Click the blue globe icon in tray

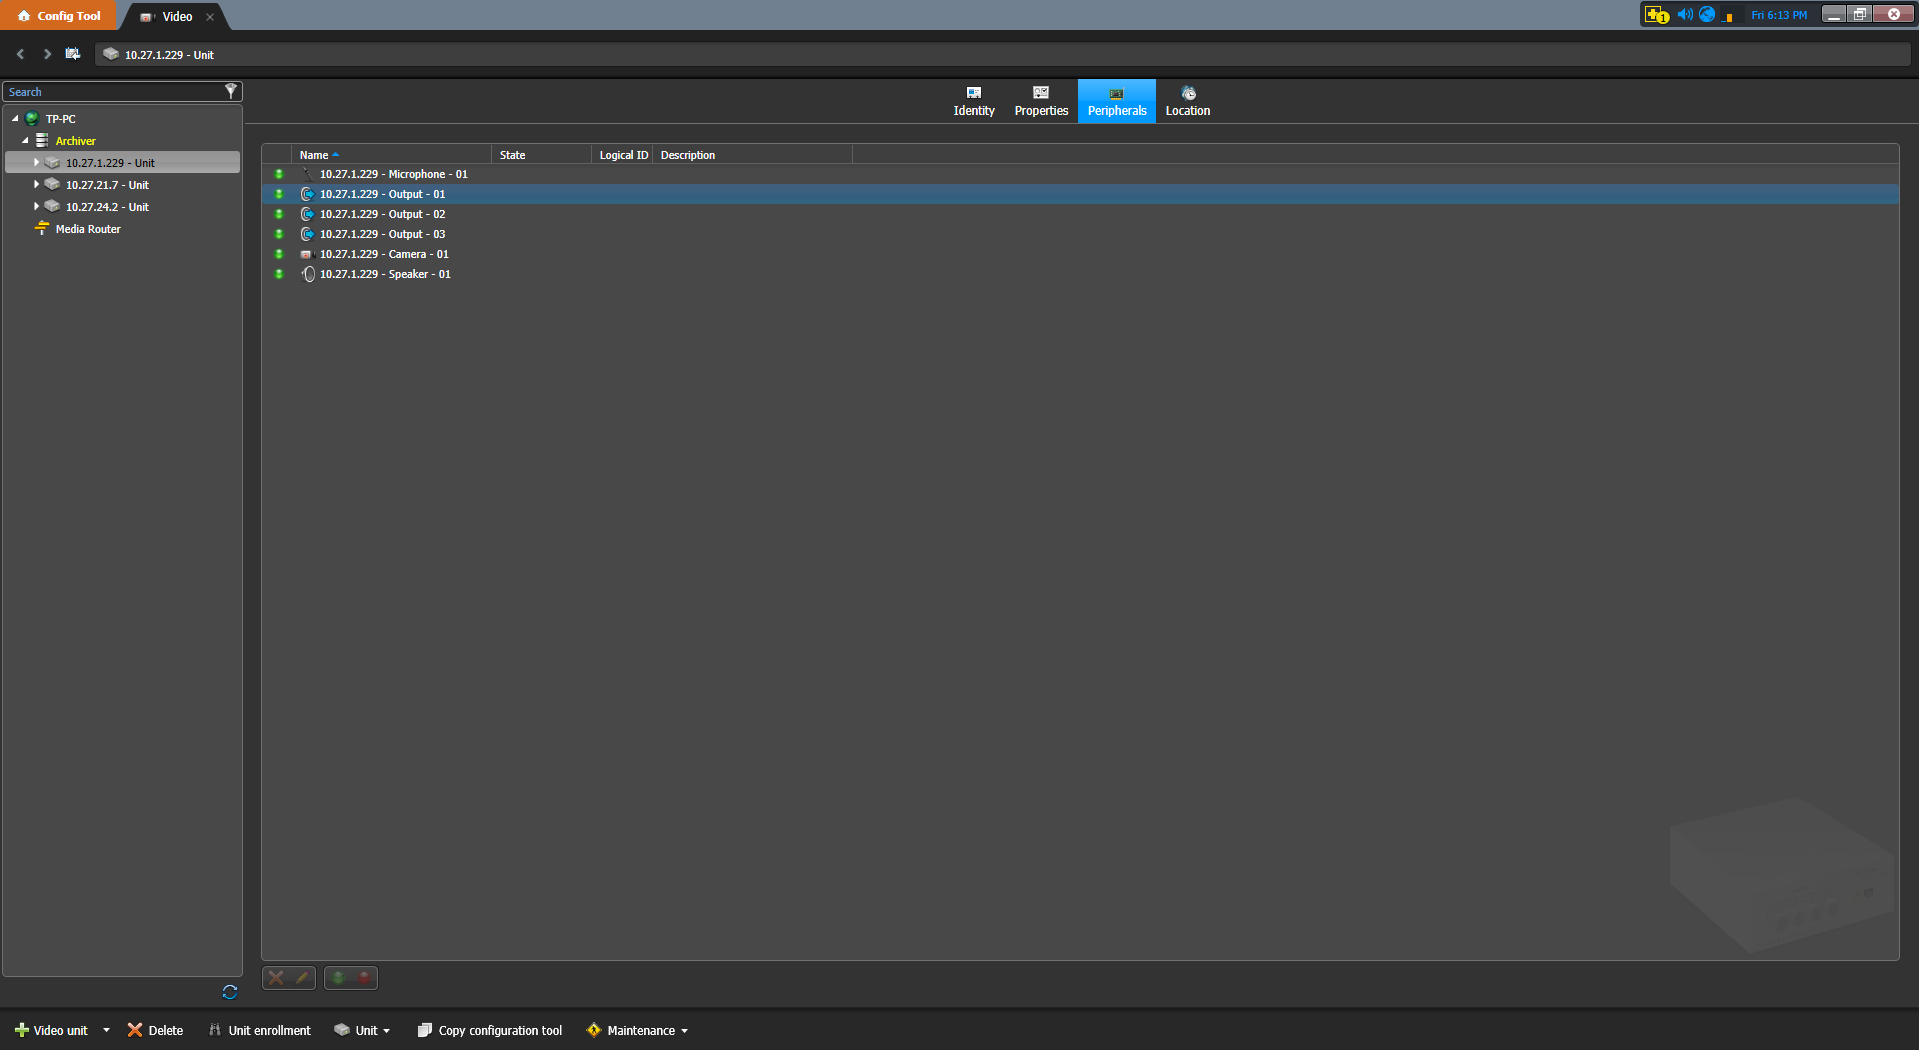pyautogui.click(x=1707, y=14)
